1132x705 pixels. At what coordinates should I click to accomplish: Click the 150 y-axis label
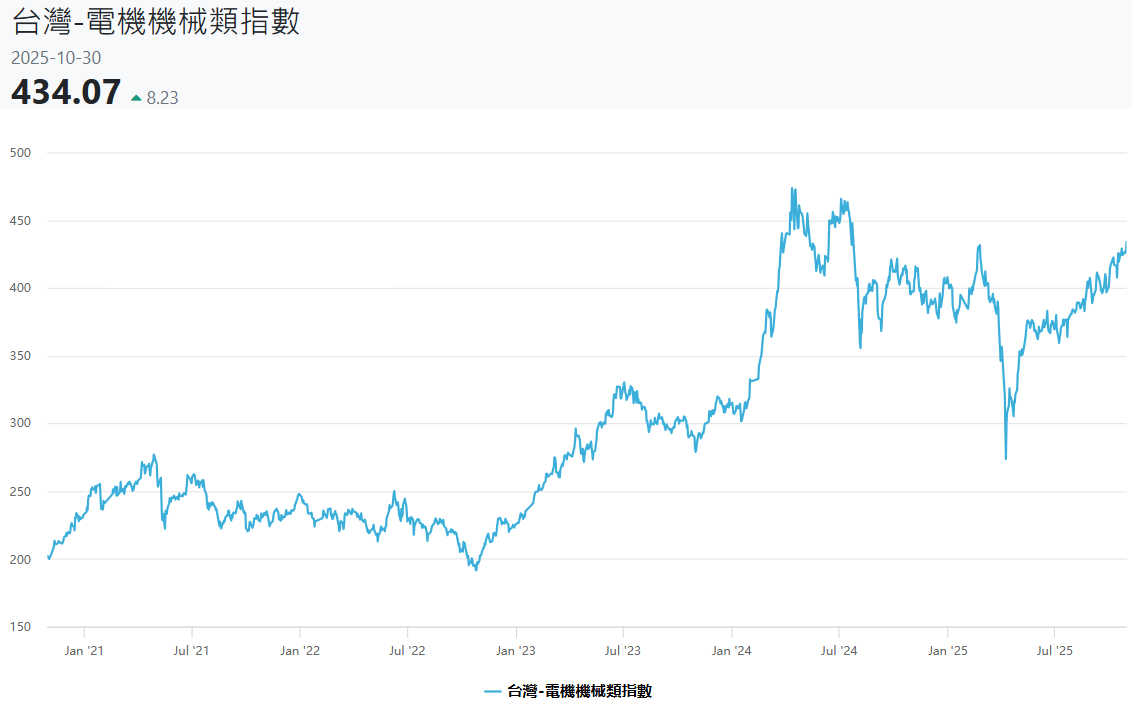20,627
